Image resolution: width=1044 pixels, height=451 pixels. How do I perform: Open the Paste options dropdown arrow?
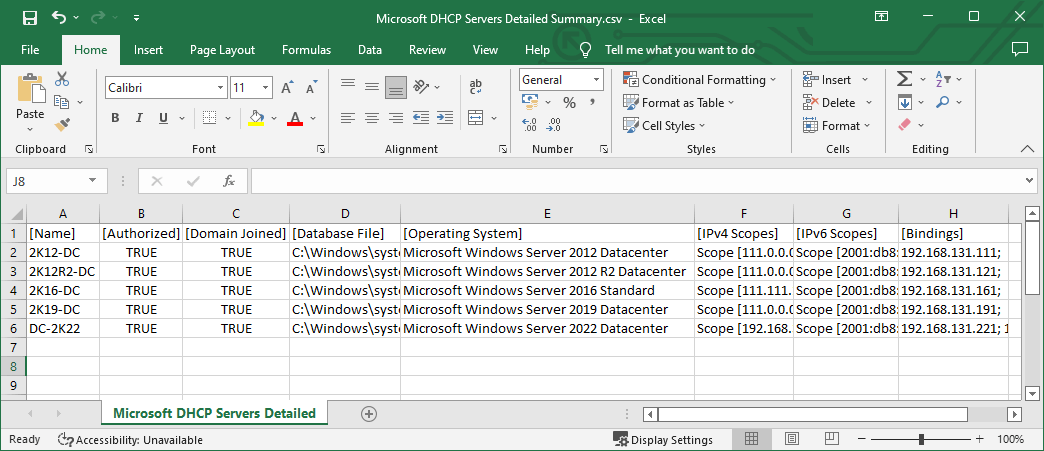coord(30,128)
